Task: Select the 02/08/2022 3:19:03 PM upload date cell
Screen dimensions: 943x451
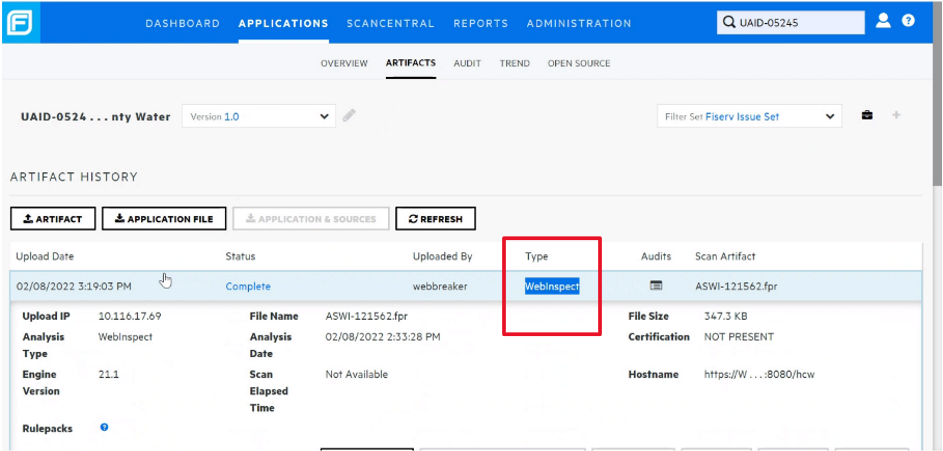Action: [x=73, y=286]
